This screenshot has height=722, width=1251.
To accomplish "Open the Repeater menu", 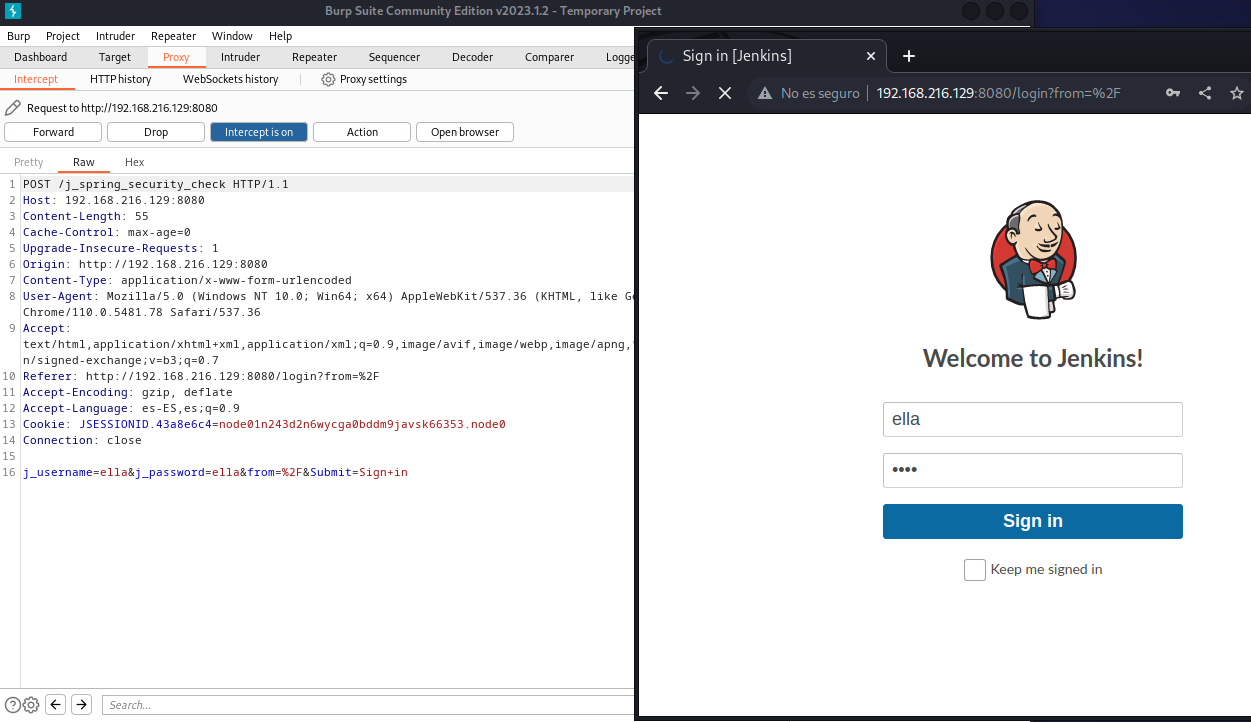I will (173, 36).
